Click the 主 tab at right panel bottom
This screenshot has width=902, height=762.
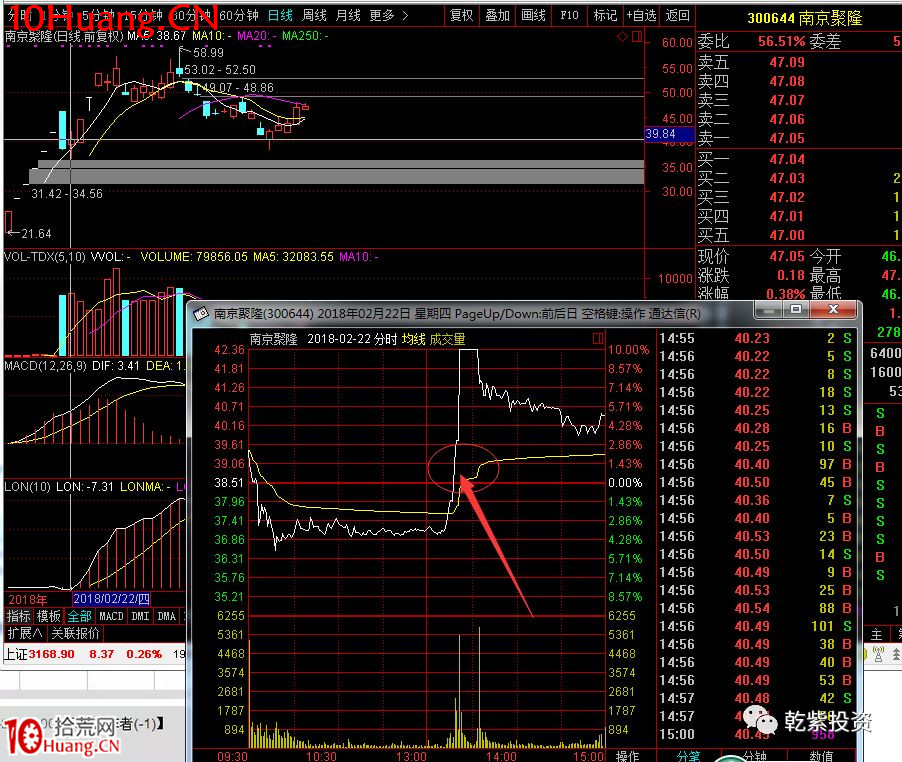tap(877, 634)
